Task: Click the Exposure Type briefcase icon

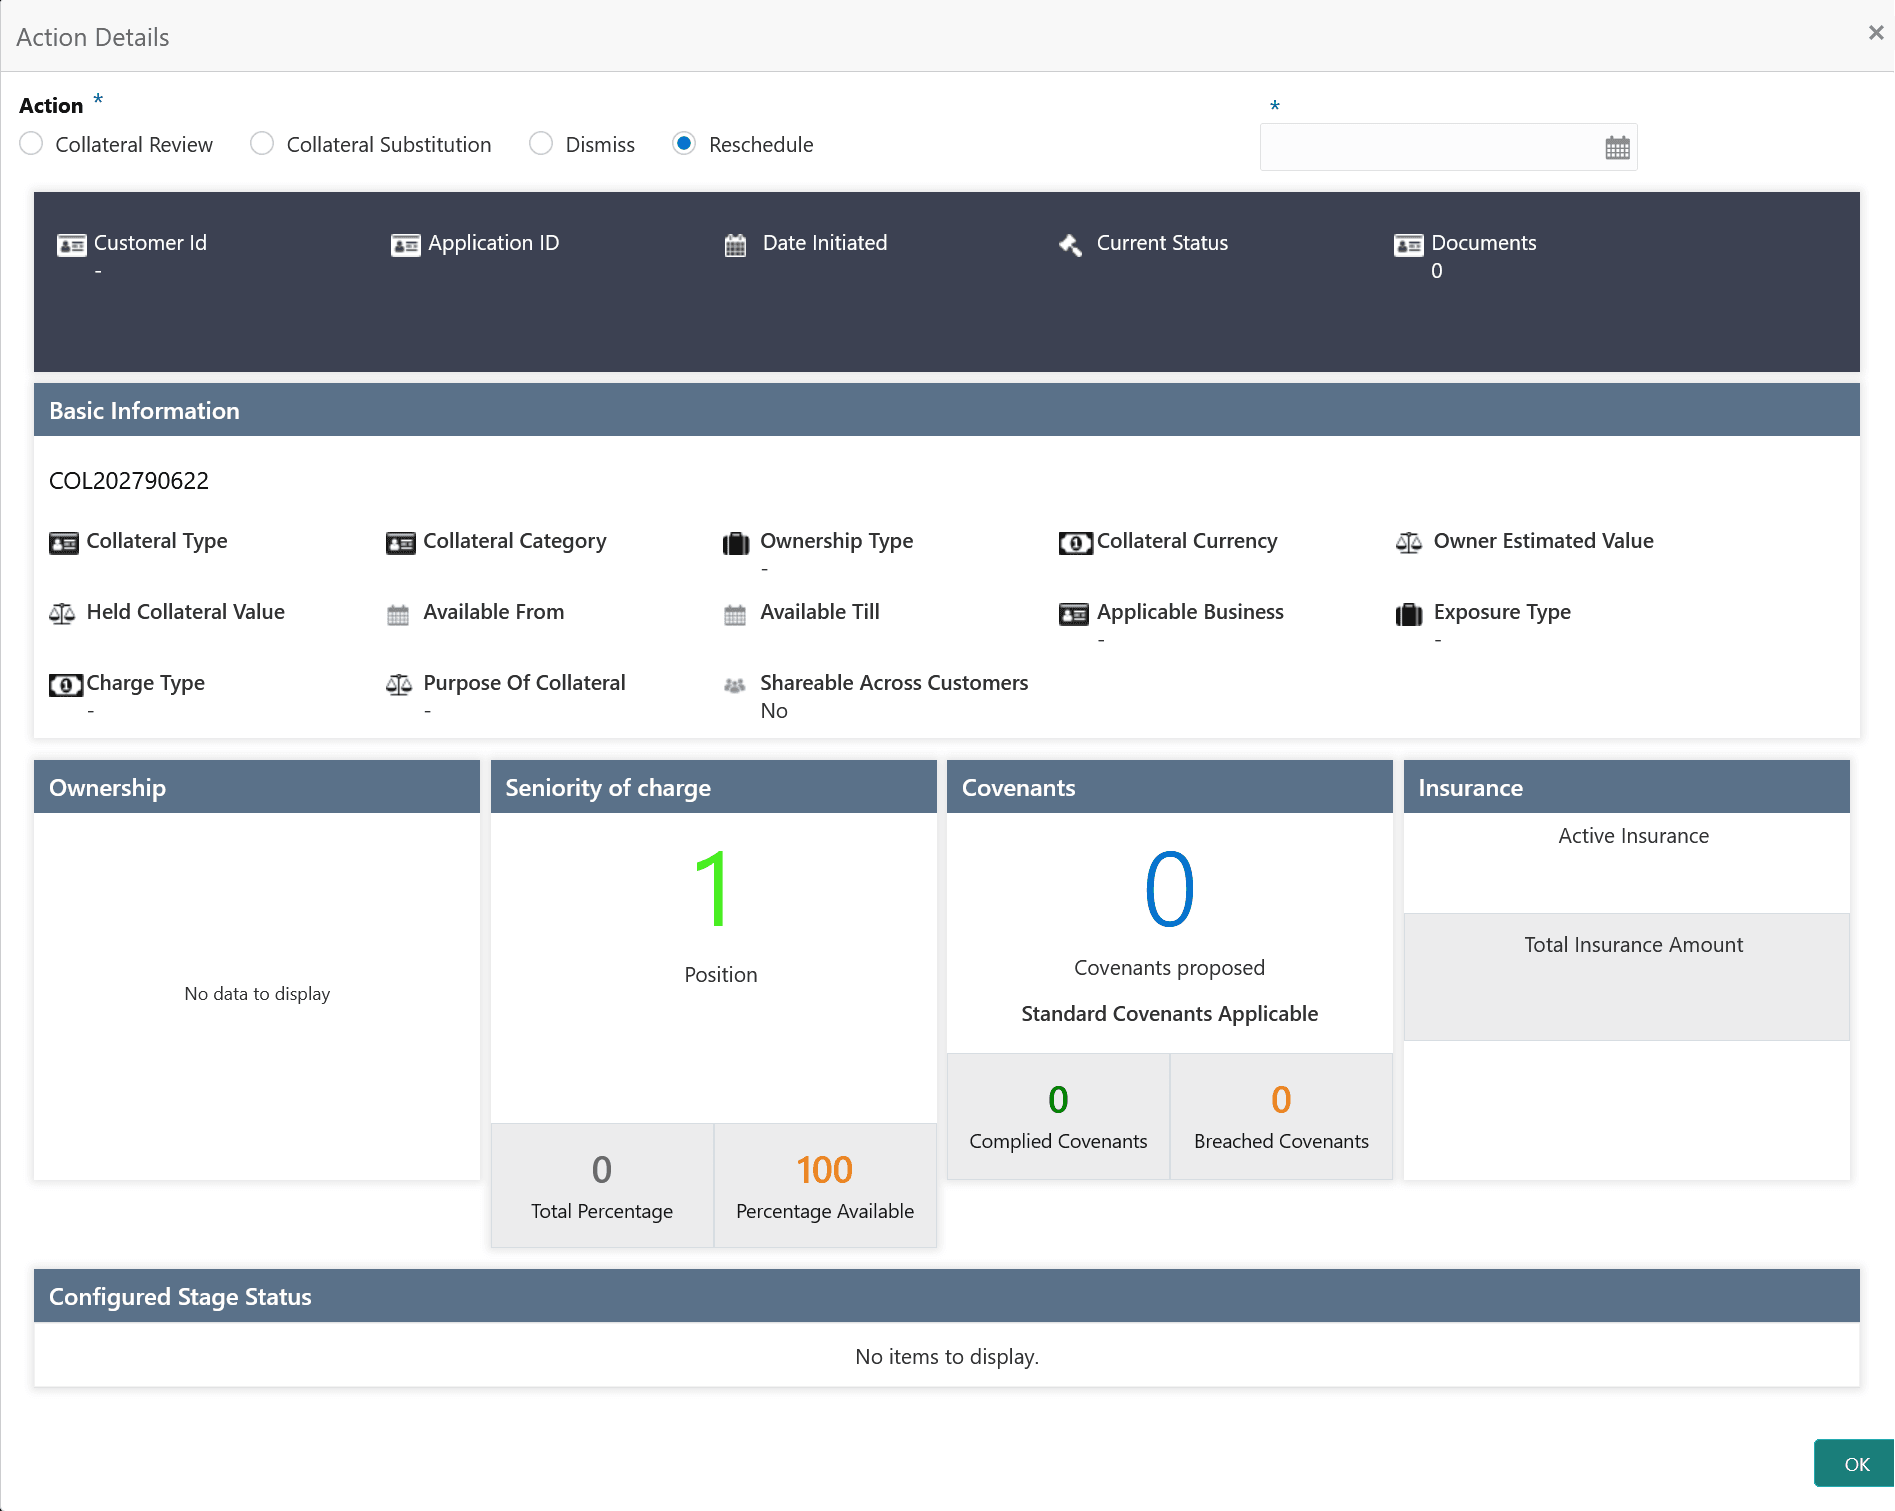Action: (x=1409, y=614)
